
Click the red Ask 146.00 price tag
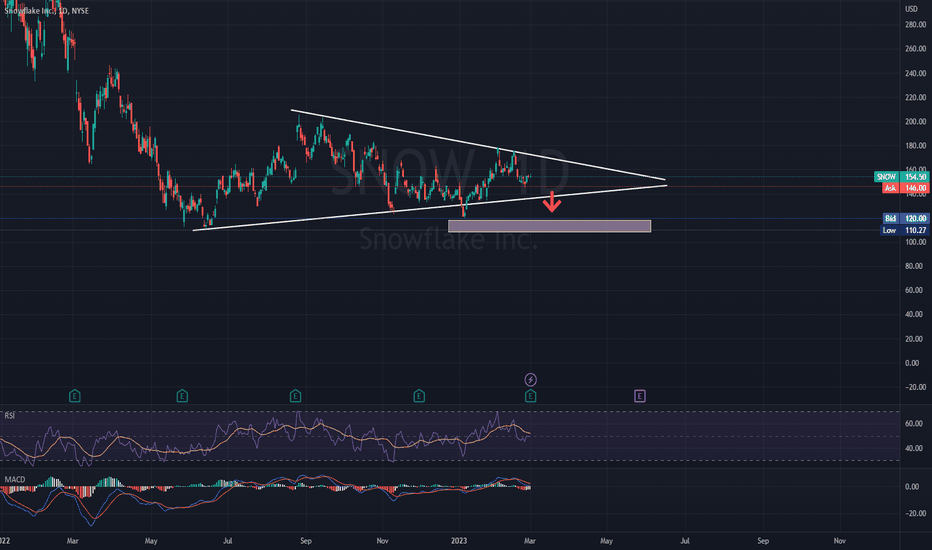tap(905, 188)
